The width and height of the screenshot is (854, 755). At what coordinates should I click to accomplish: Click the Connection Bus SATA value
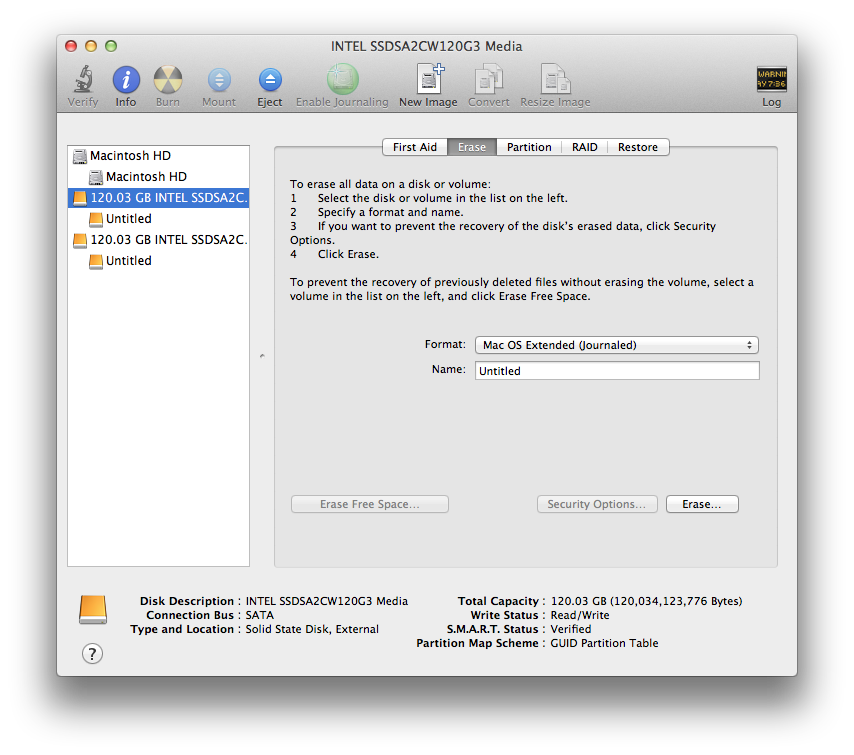click(260, 615)
